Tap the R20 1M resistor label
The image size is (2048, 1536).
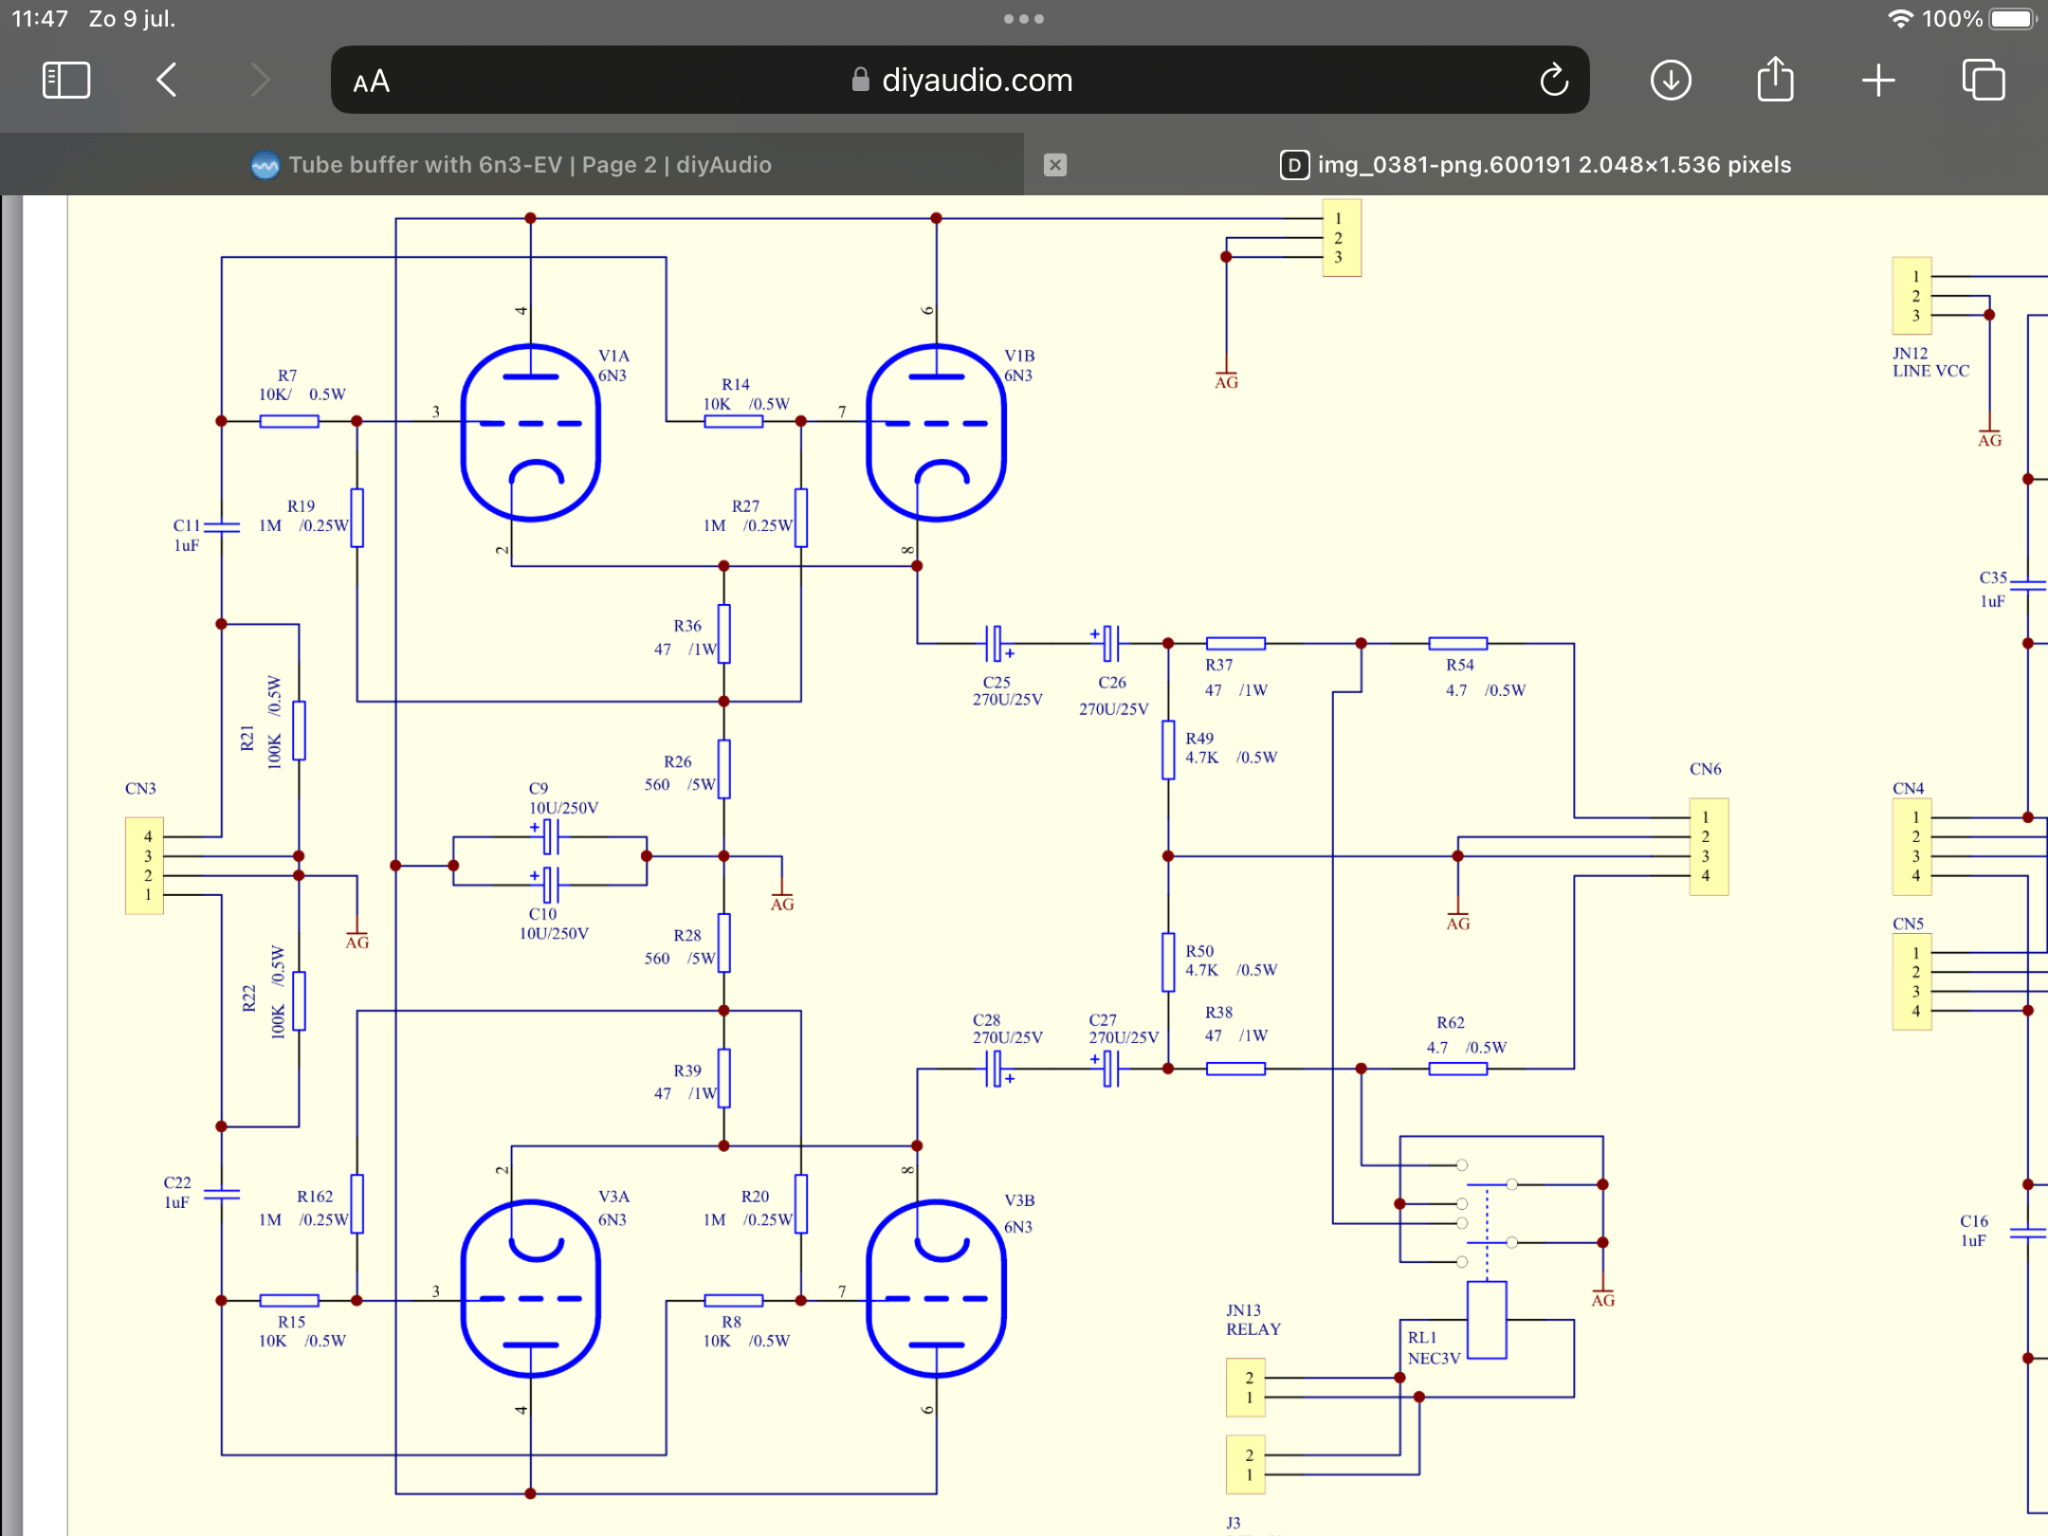coord(748,1208)
